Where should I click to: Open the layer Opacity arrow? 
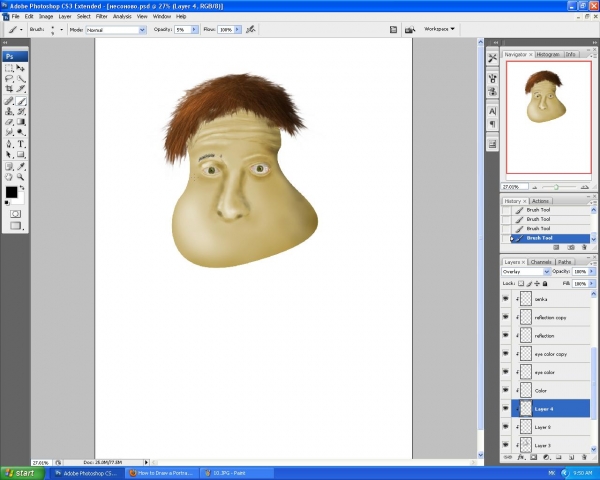(x=592, y=271)
